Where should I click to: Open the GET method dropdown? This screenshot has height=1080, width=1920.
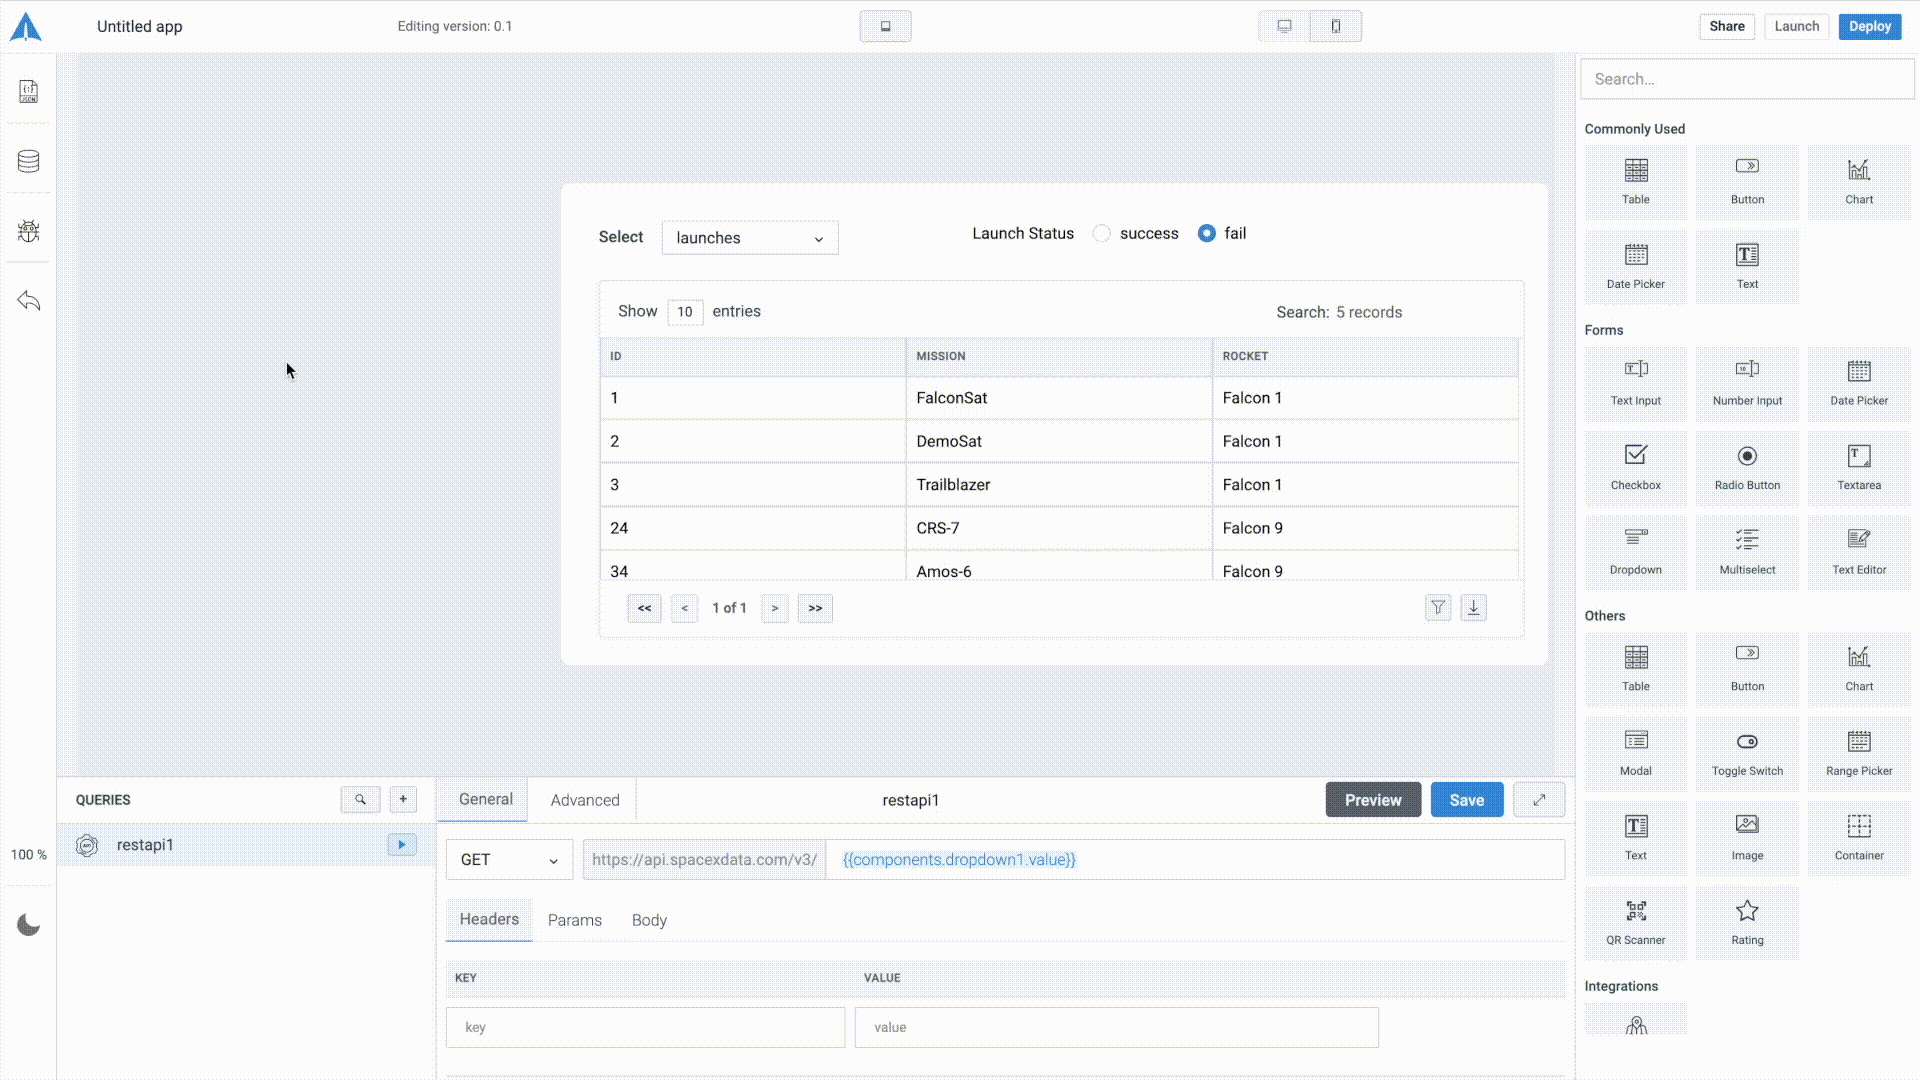point(509,860)
